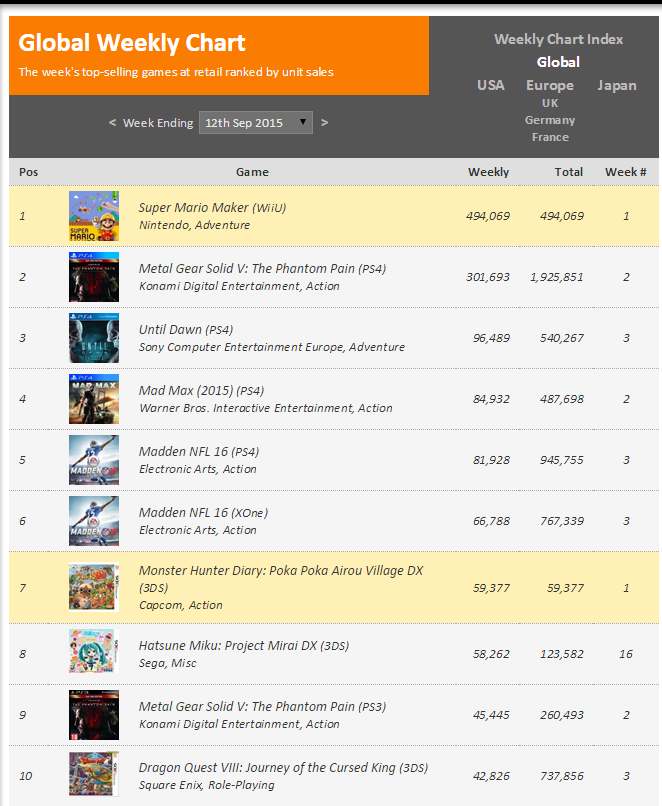Click the total sales value 767,339

pyautogui.click(x=562, y=521)
